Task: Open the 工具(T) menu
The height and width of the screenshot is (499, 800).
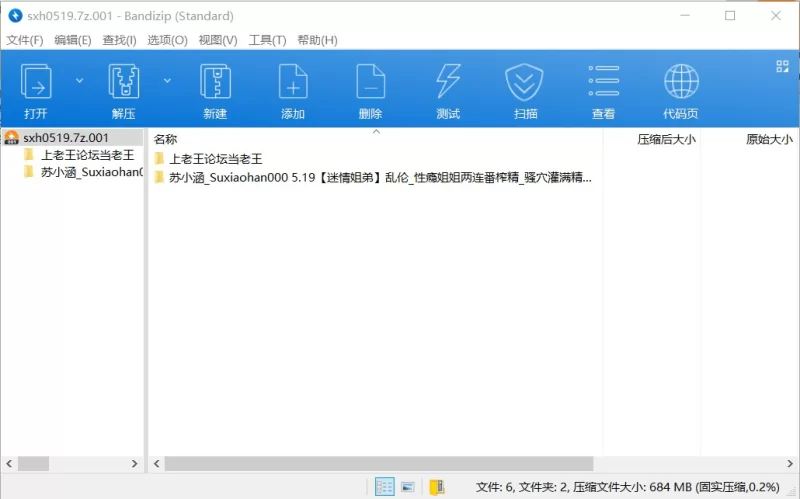Action: (x=267, y=40)
